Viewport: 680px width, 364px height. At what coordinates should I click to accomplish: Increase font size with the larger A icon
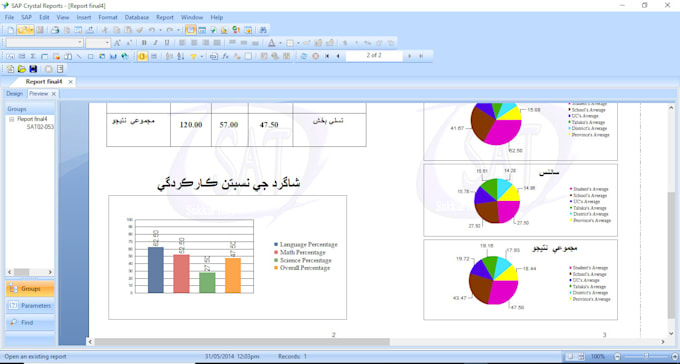[x=117, y=43]
